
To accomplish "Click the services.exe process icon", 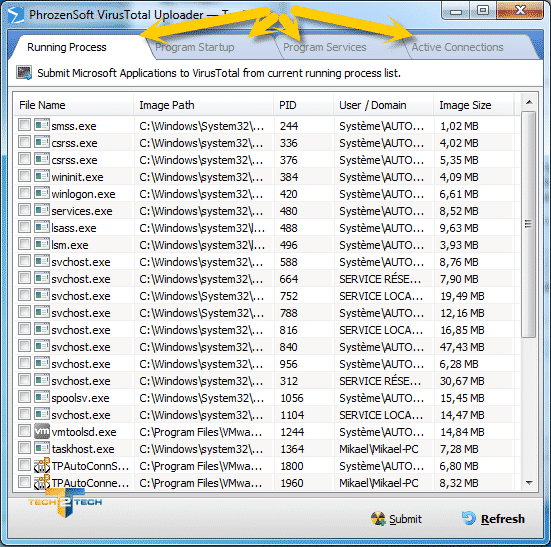I will (x=42, y=210).
